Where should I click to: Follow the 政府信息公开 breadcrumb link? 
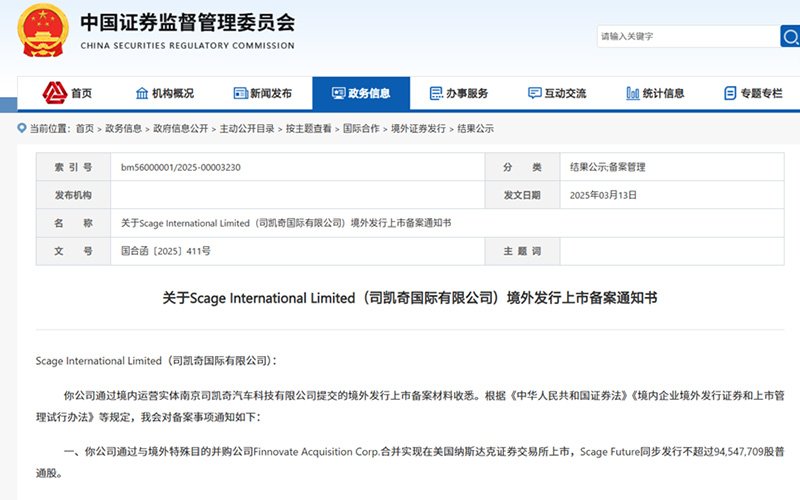pyautogui.click(x=180, y=129)
